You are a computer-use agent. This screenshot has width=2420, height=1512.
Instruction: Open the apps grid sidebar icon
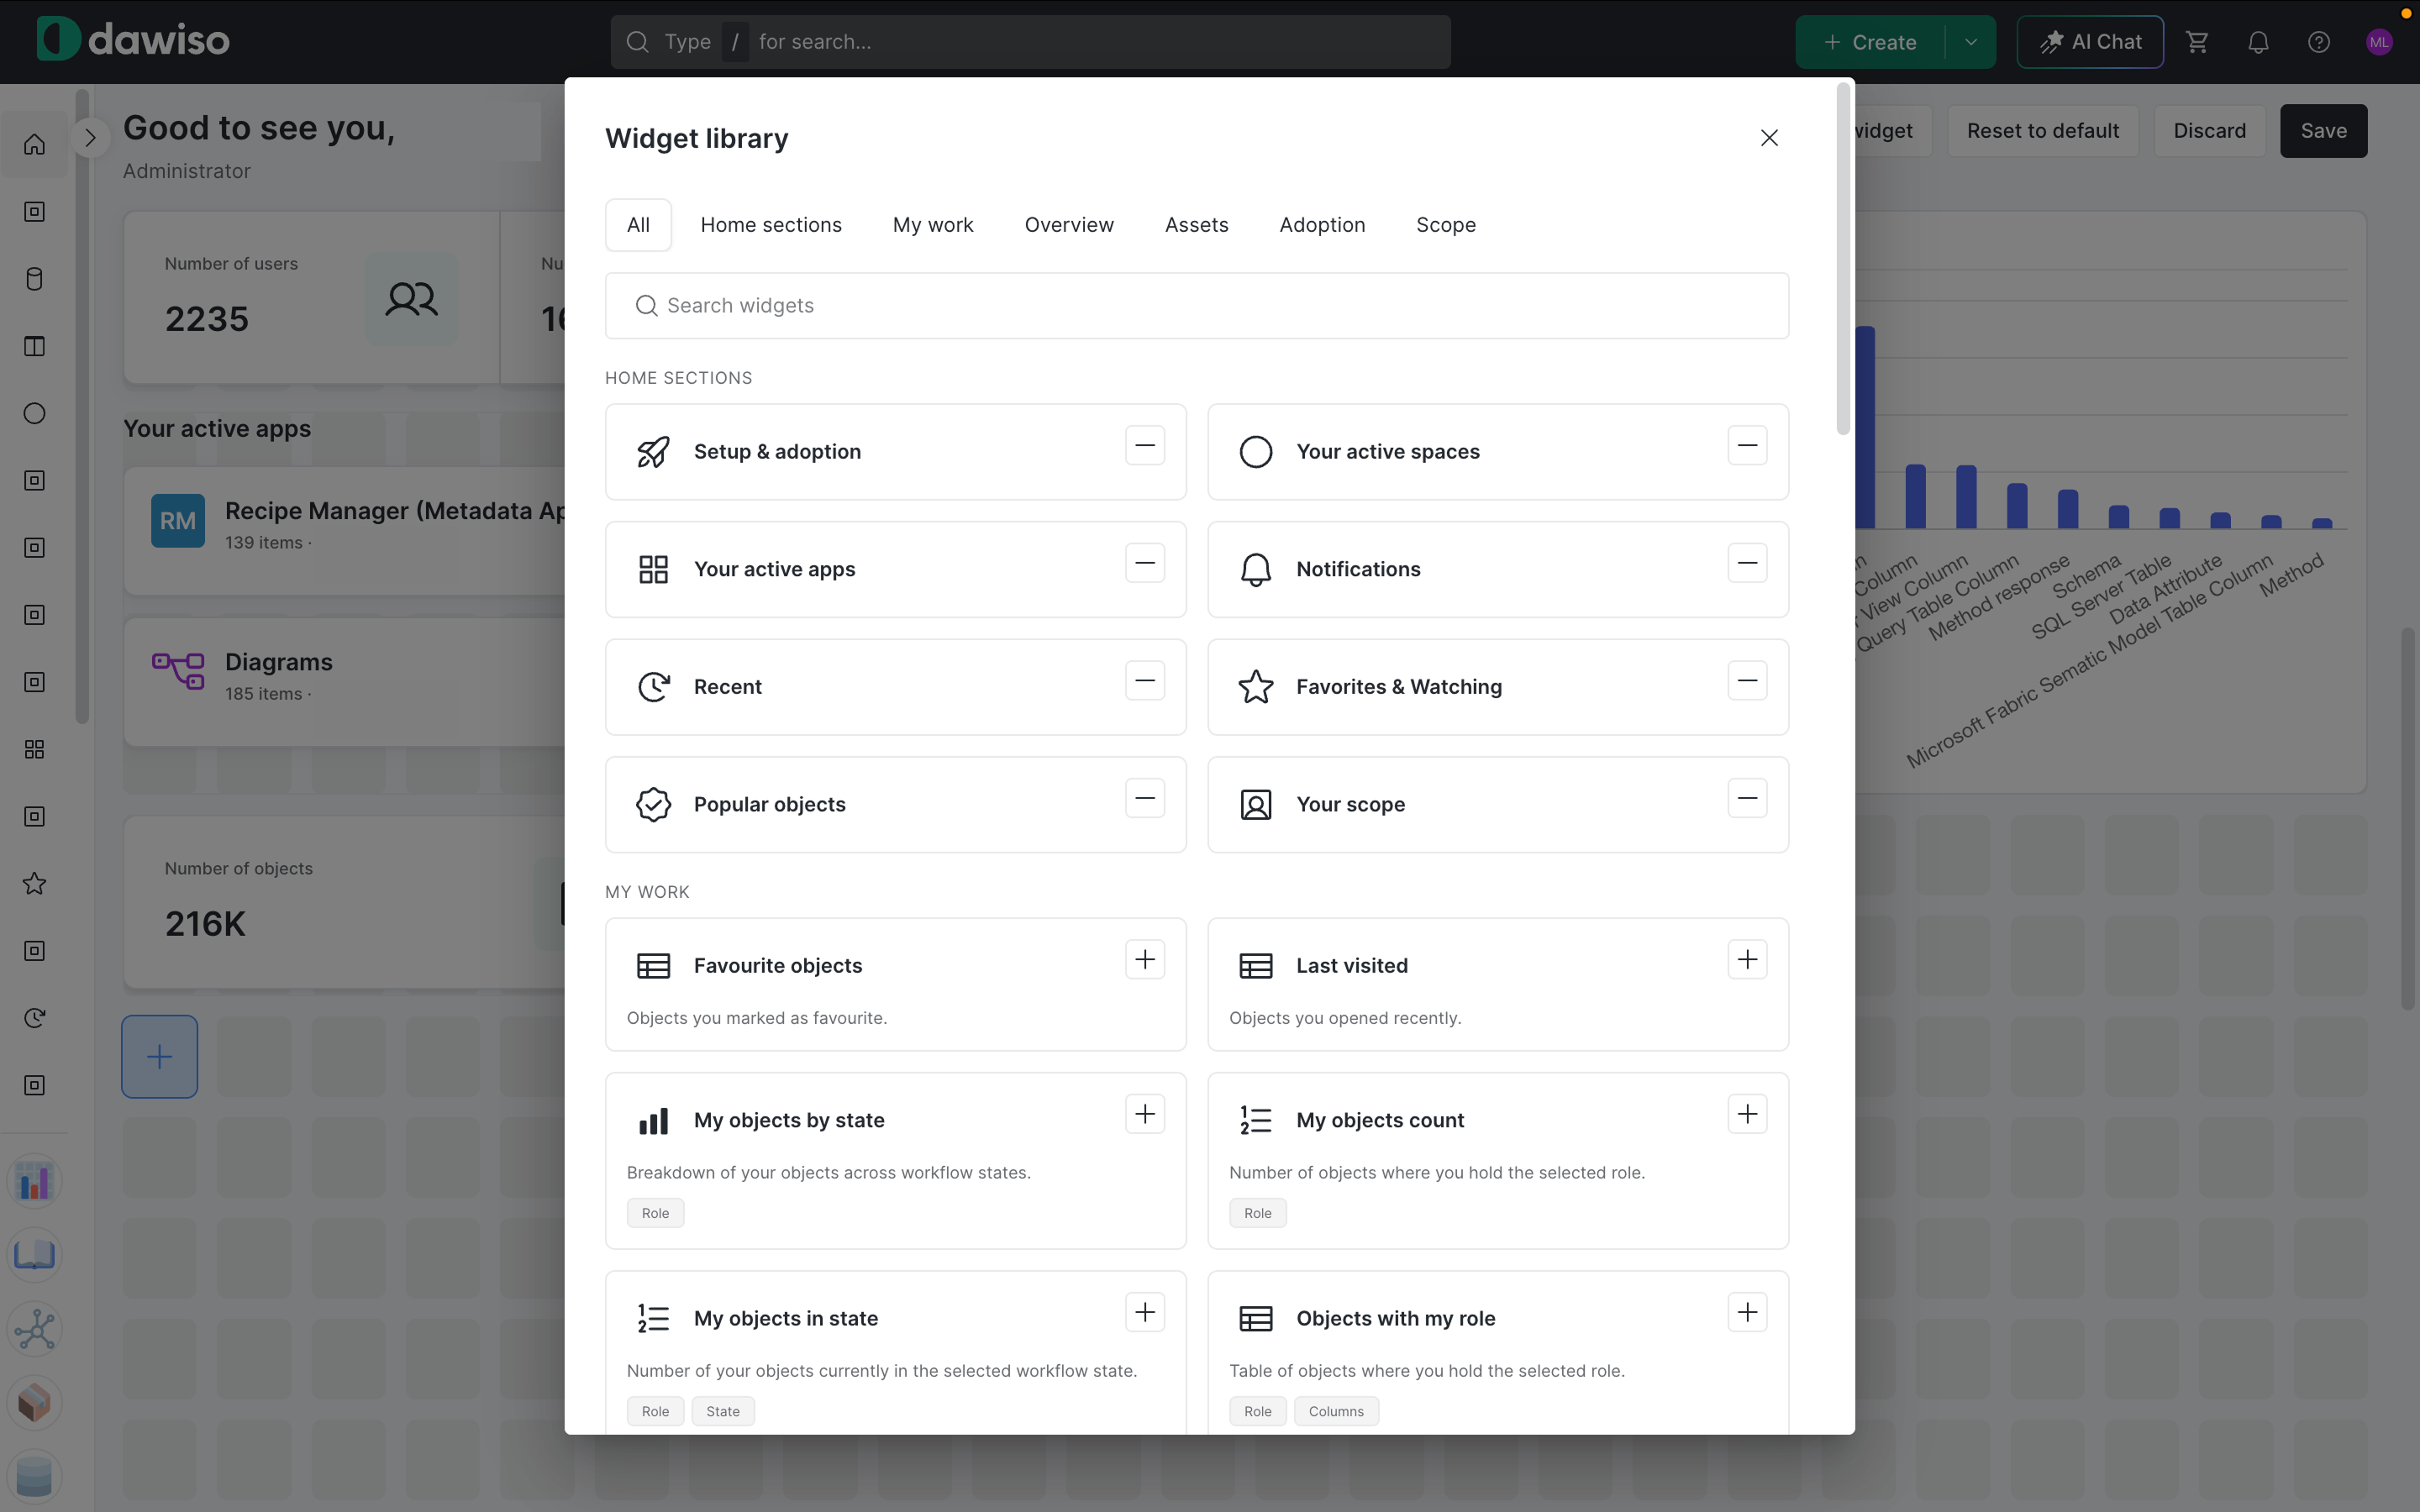pyautogui.click(x=35, y=749)
